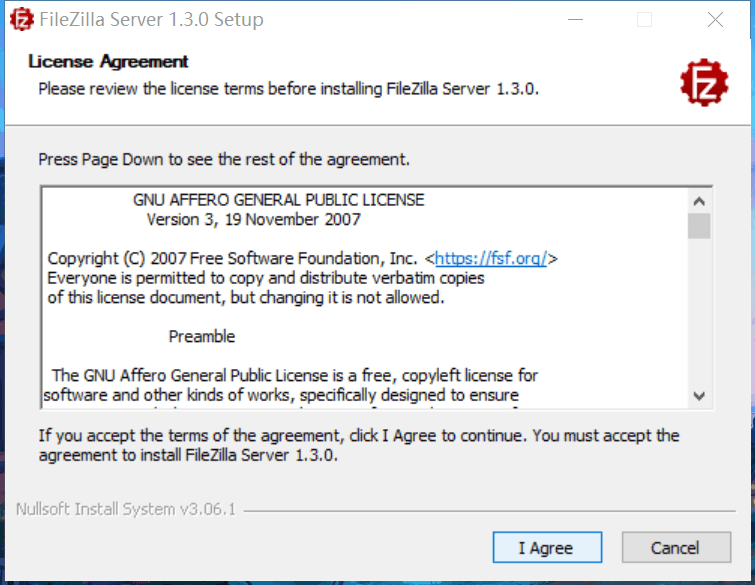Click the GNU AFFERO GENERAL PUBLIC LICENSE title line
This screenshot has height=585, width=755.
click(x=279, y=200)
